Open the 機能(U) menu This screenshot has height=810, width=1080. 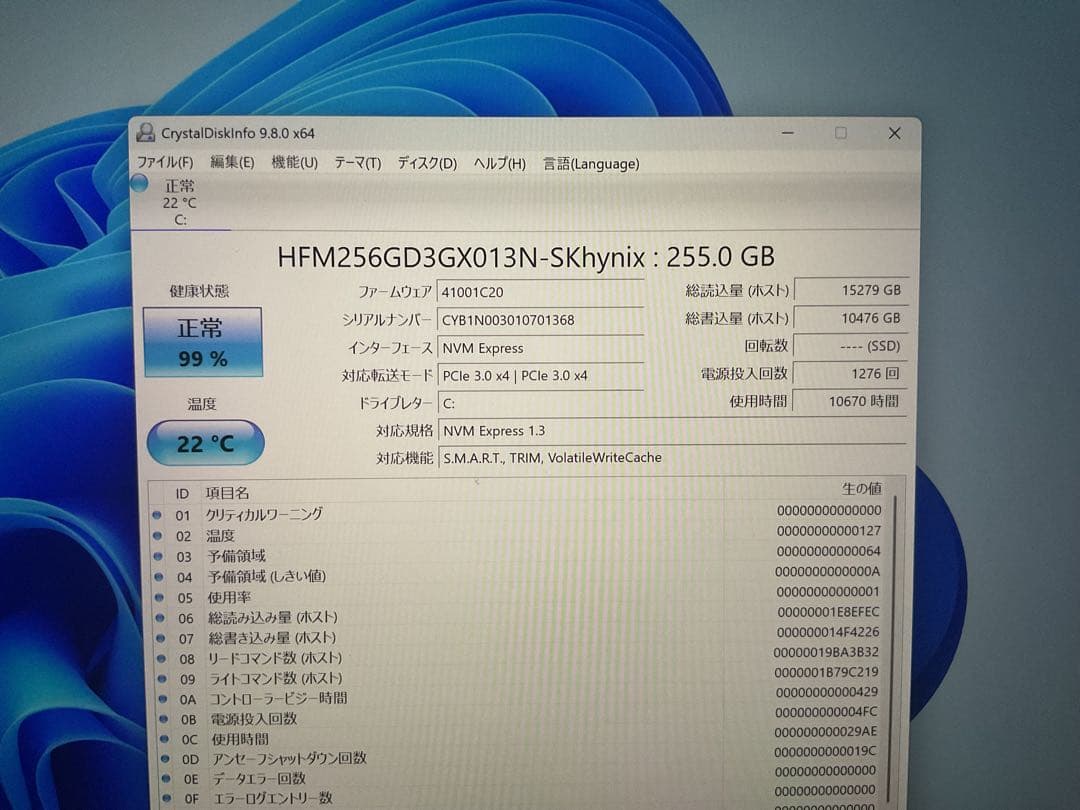(294, 163)
